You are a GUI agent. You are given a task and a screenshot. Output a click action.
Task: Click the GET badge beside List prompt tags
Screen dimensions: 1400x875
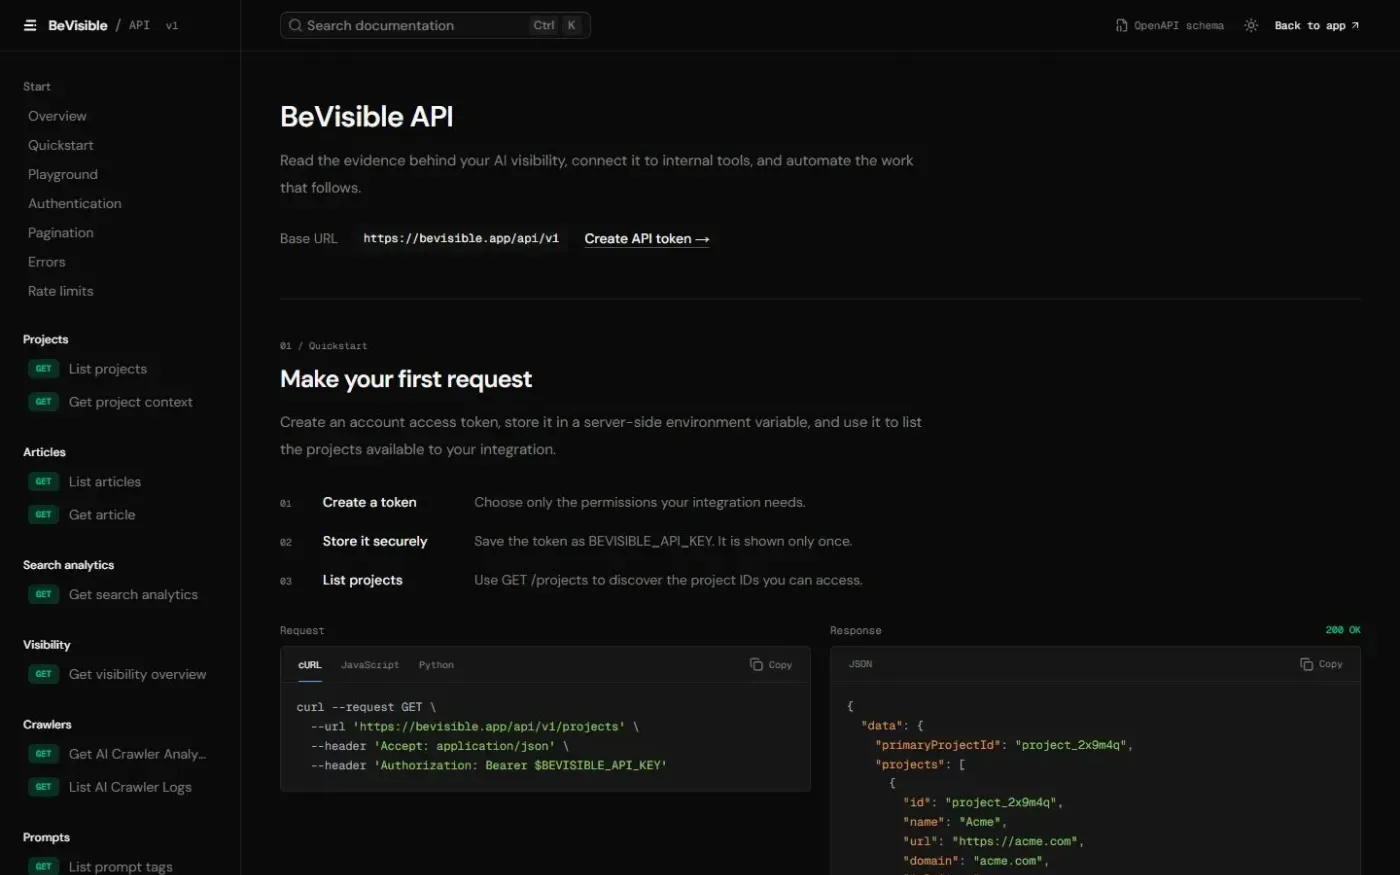tap(43, 867)
